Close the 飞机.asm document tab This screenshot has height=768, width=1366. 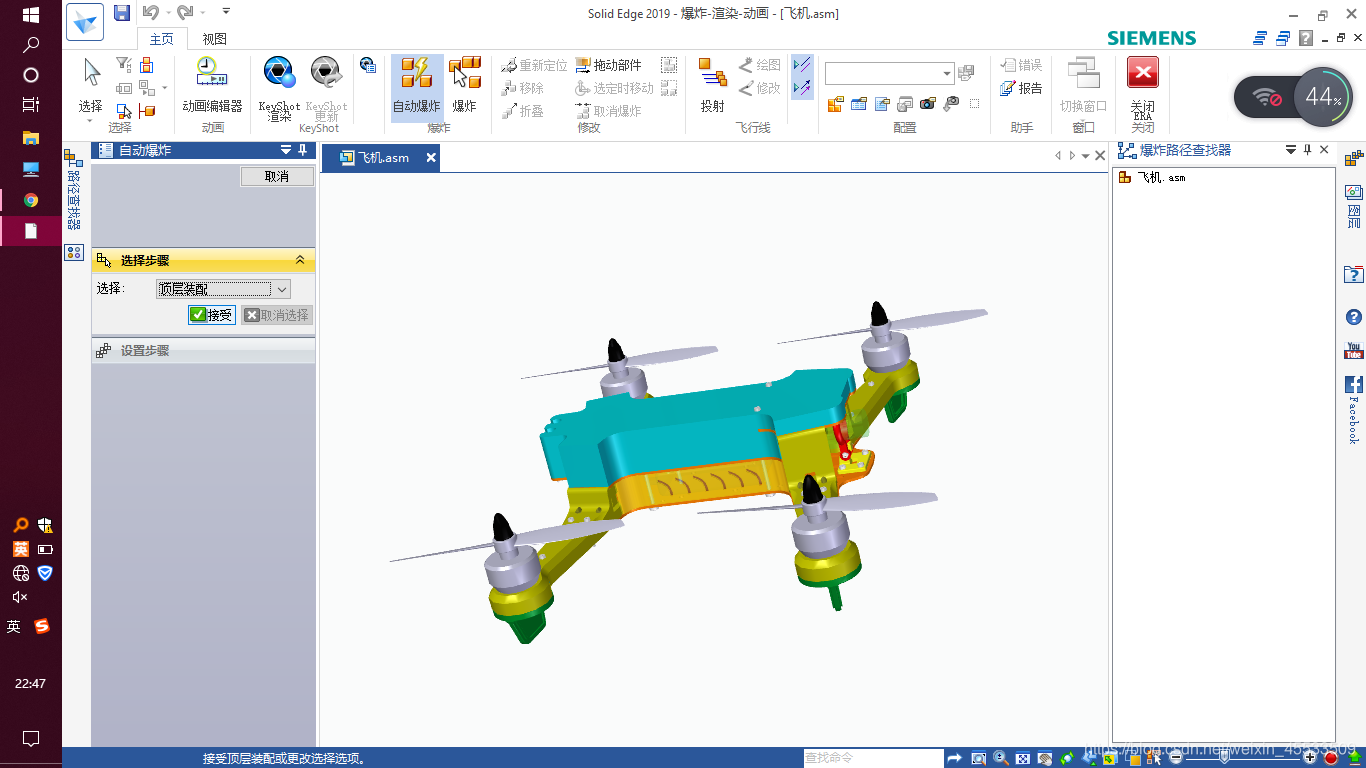(431, 158)
